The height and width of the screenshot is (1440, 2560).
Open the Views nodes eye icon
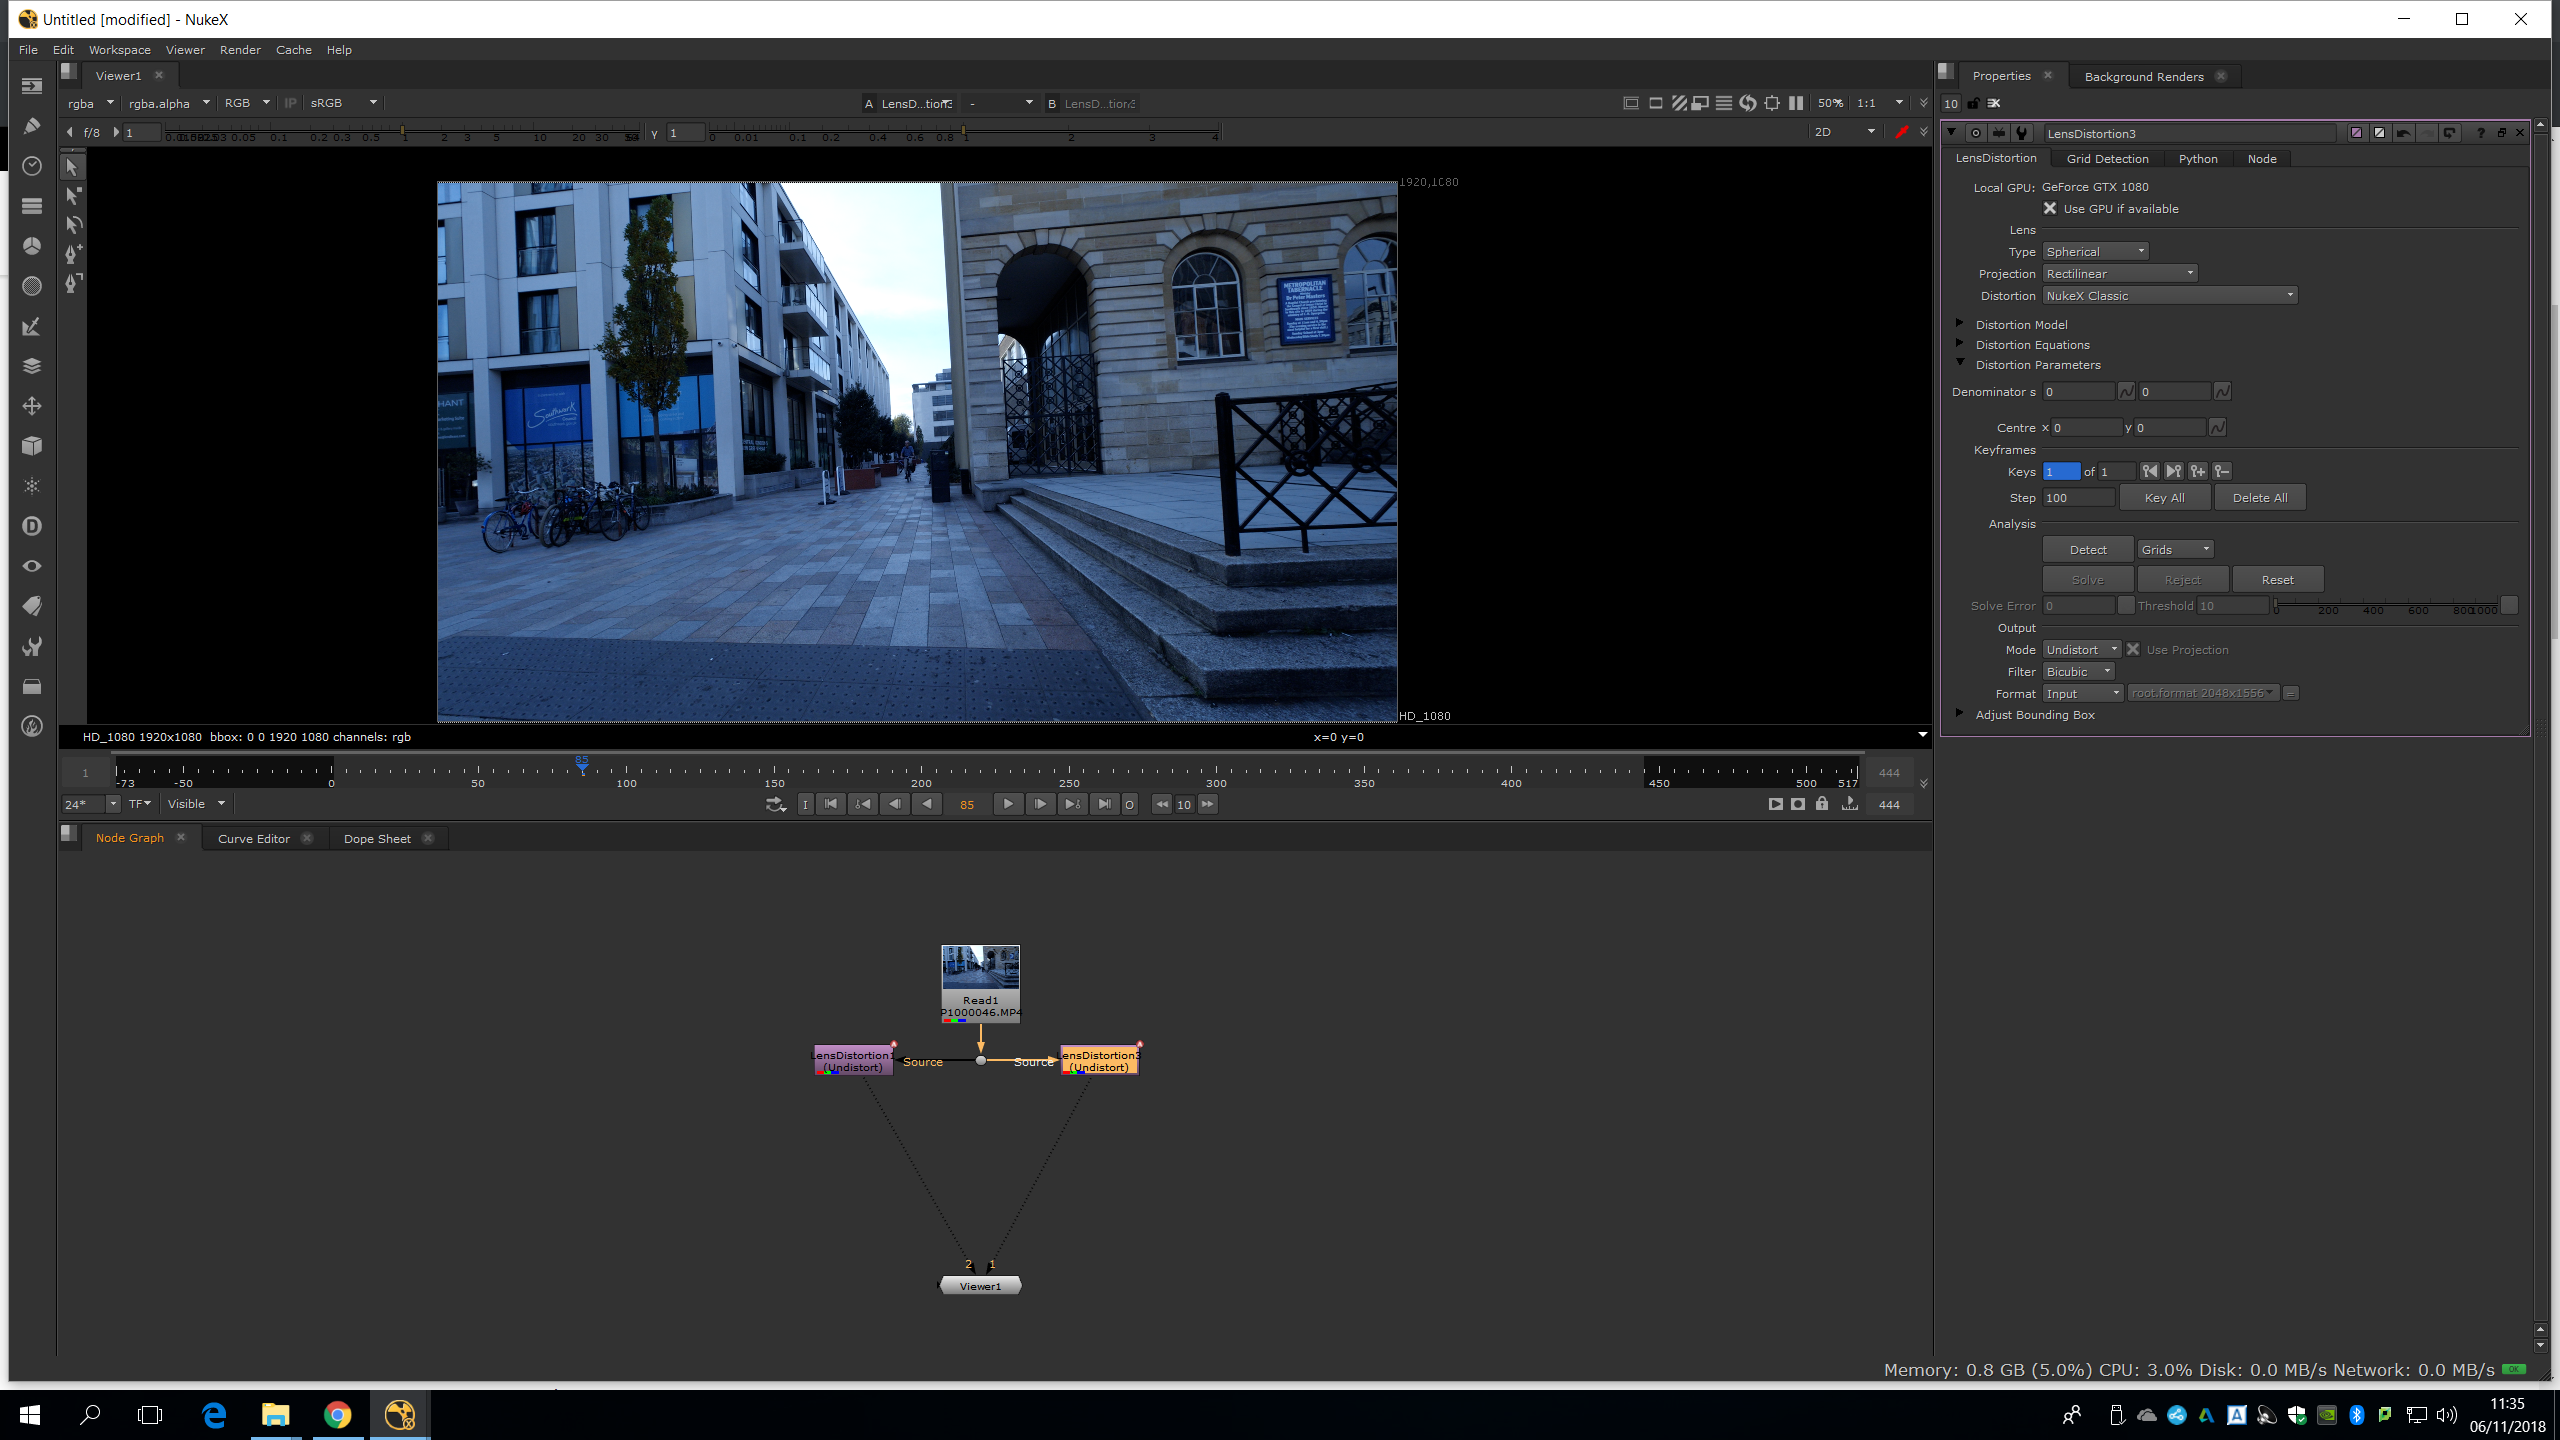(32, 566)
